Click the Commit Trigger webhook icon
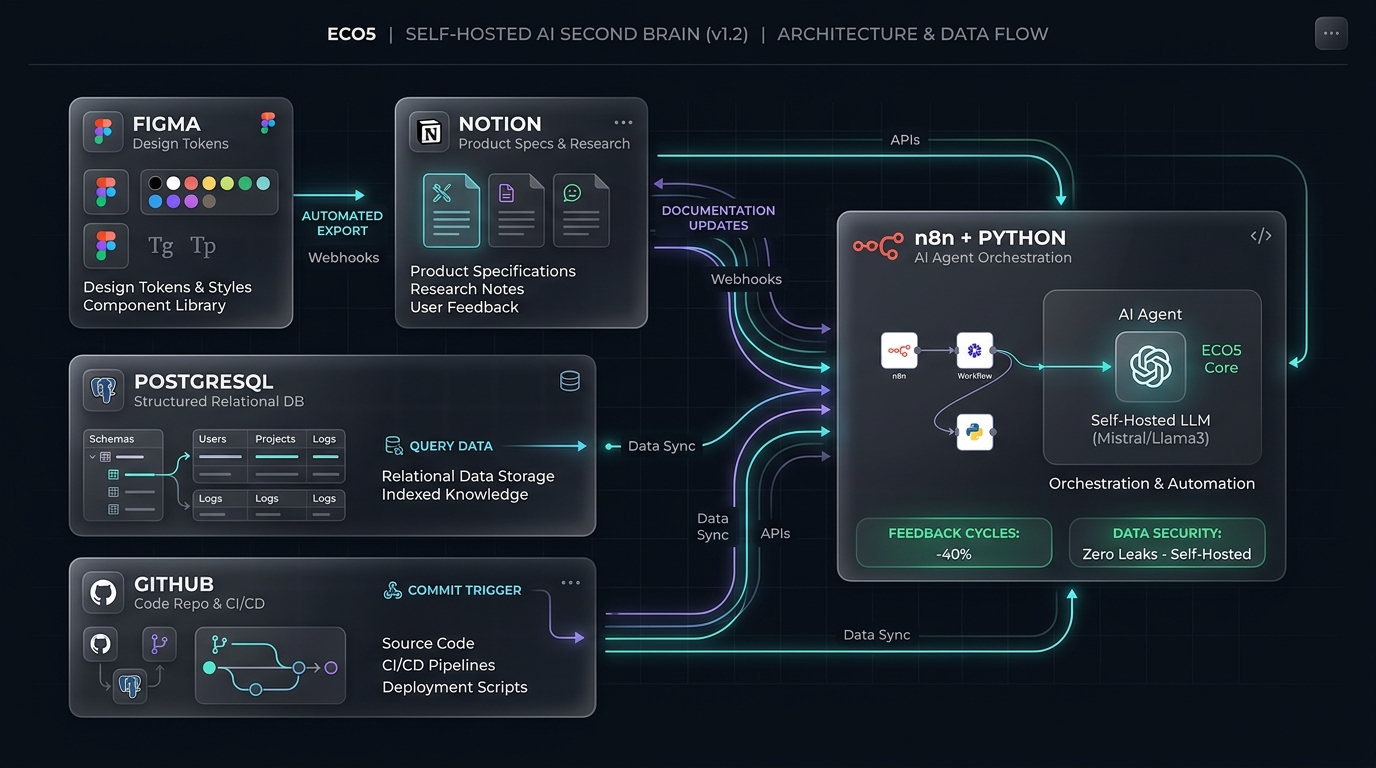Image resolution: width=1376 pixels, height=768 pixels. [x=393, y=590]
